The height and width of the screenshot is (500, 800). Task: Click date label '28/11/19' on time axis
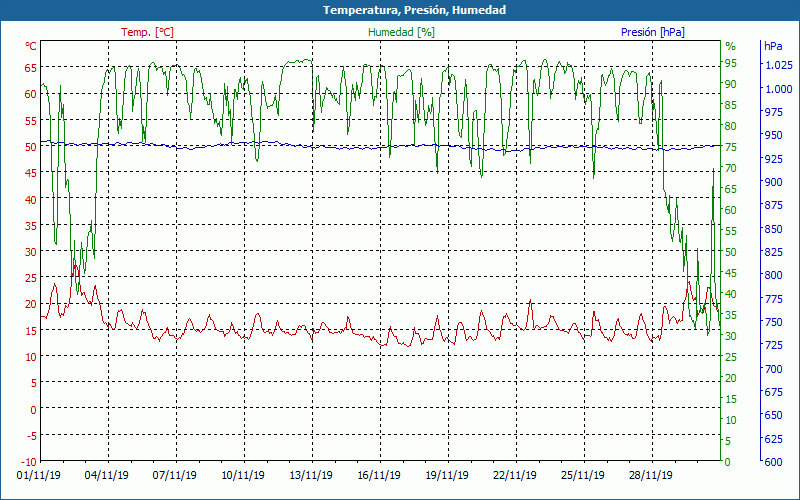[x=651, y=476]
